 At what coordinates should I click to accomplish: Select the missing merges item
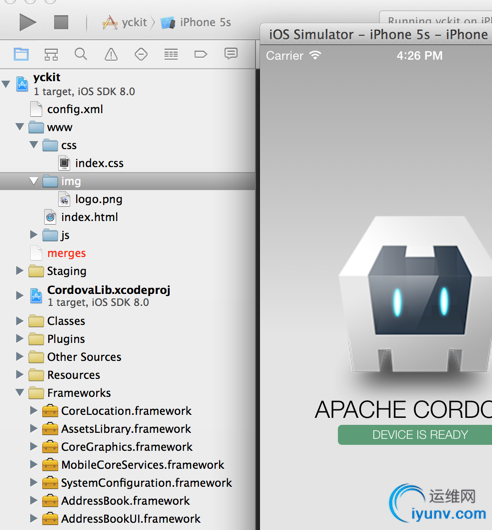(67, 253)
